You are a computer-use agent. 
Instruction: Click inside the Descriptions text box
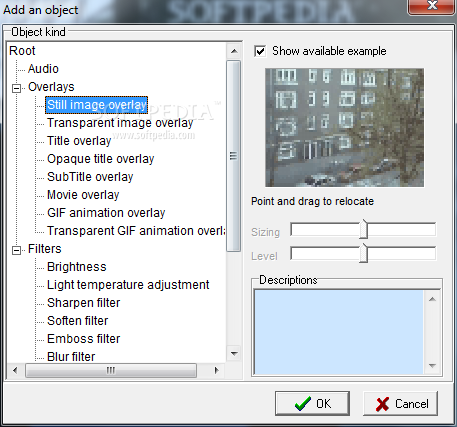(339, 332)
